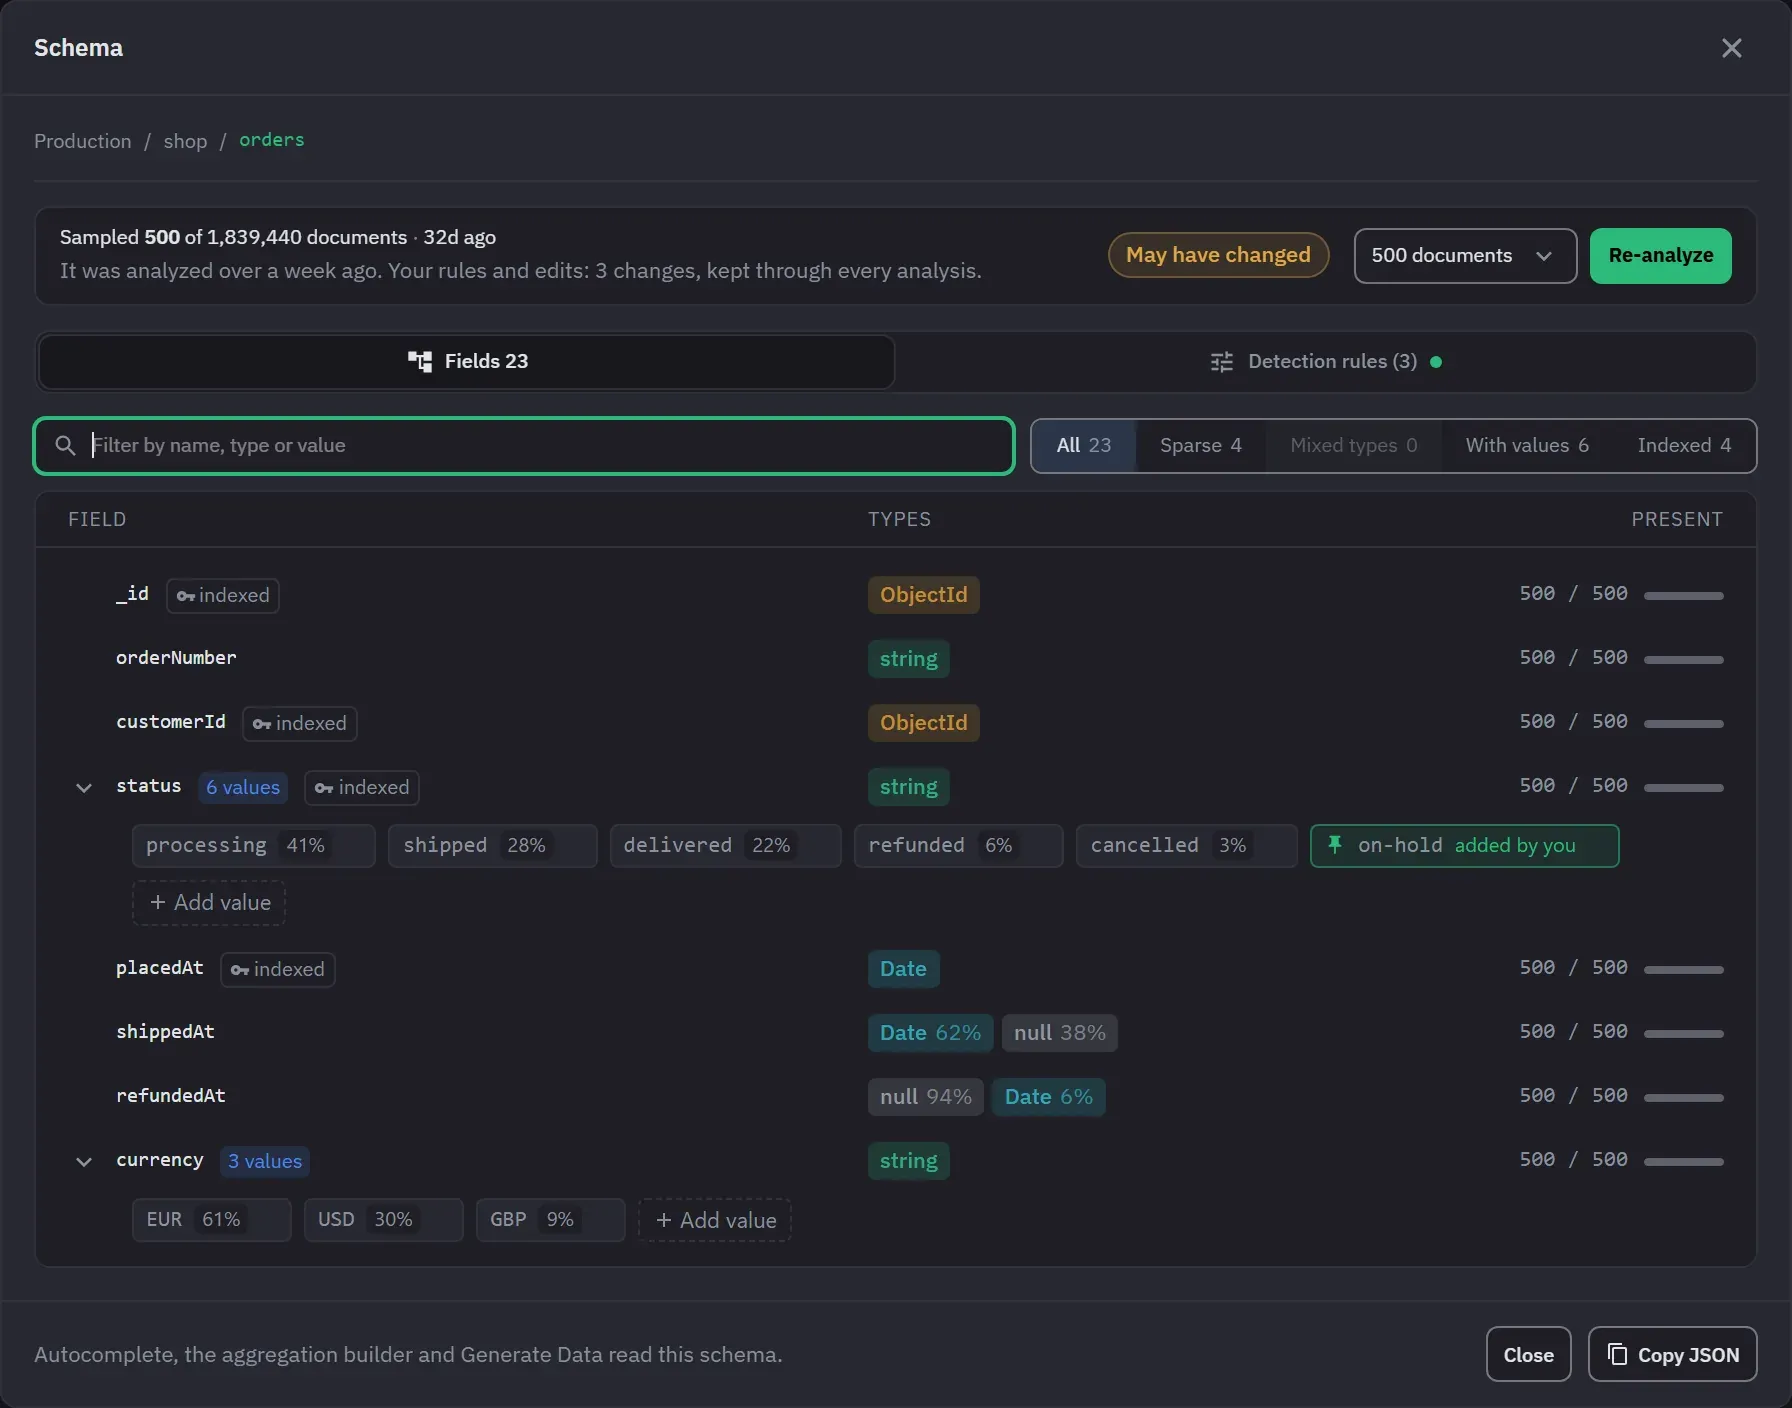Select the shipped 28% value chip
Image resolution: width=1792 pixels, height=1408 pixels.
pyautogui.click(x=492, y=846)
